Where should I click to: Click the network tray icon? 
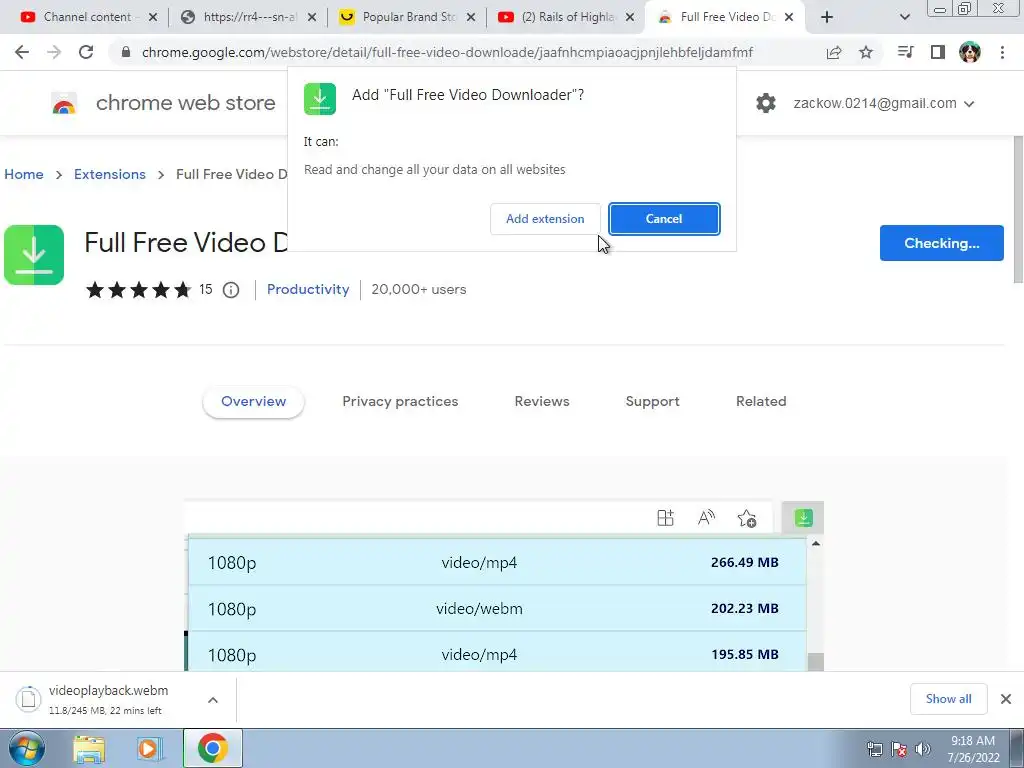tap(874, 749)
